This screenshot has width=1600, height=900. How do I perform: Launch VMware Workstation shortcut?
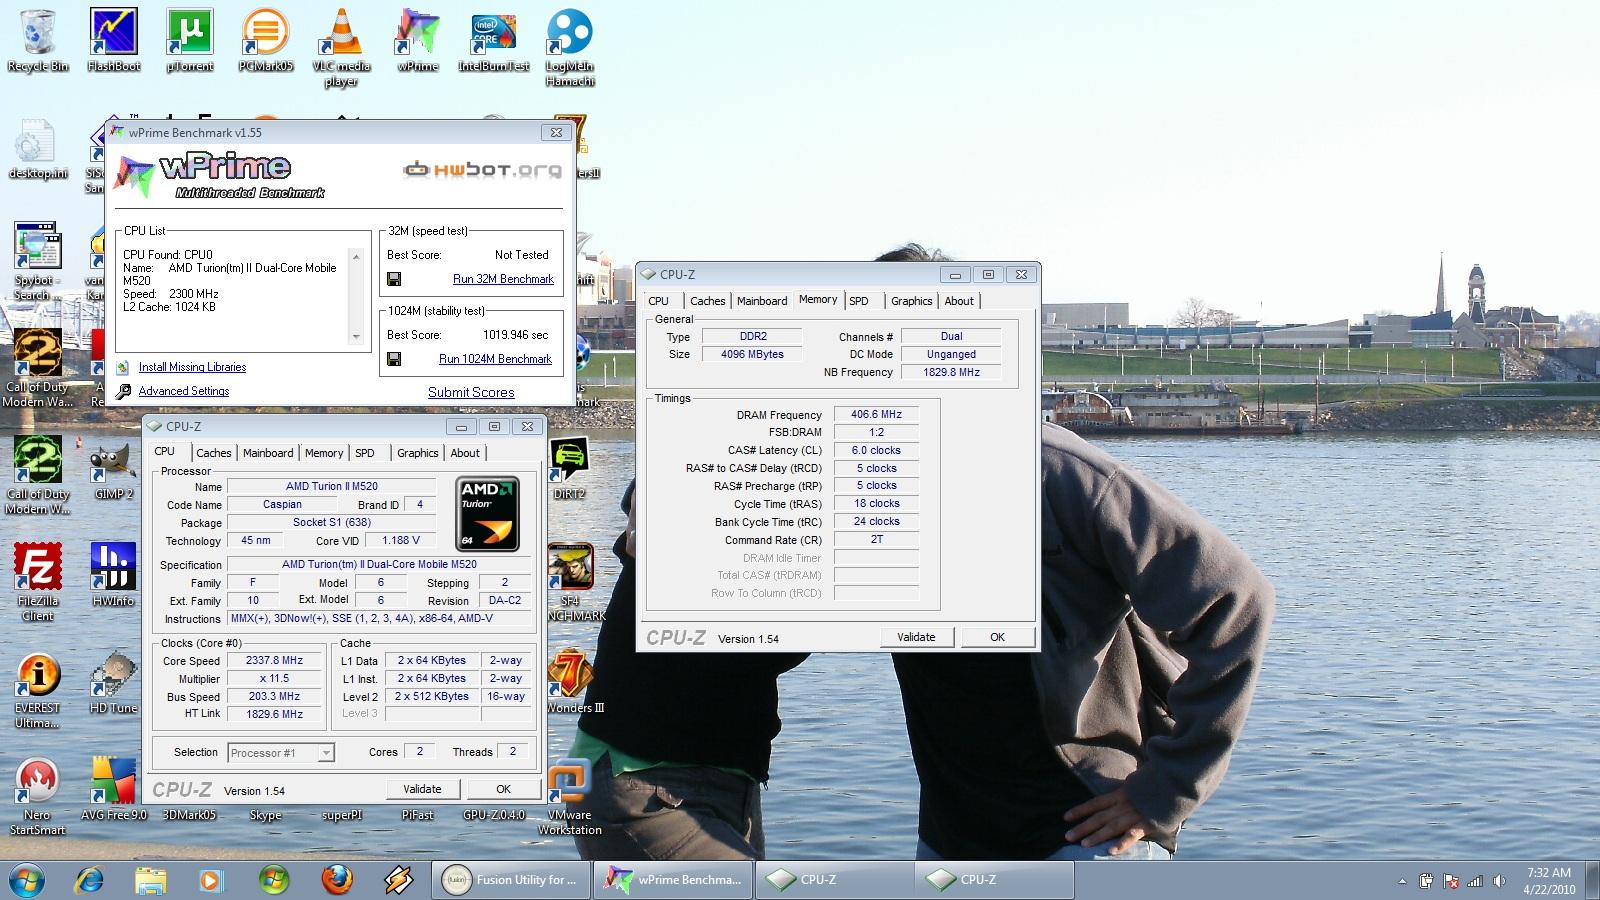pos(569,797)
